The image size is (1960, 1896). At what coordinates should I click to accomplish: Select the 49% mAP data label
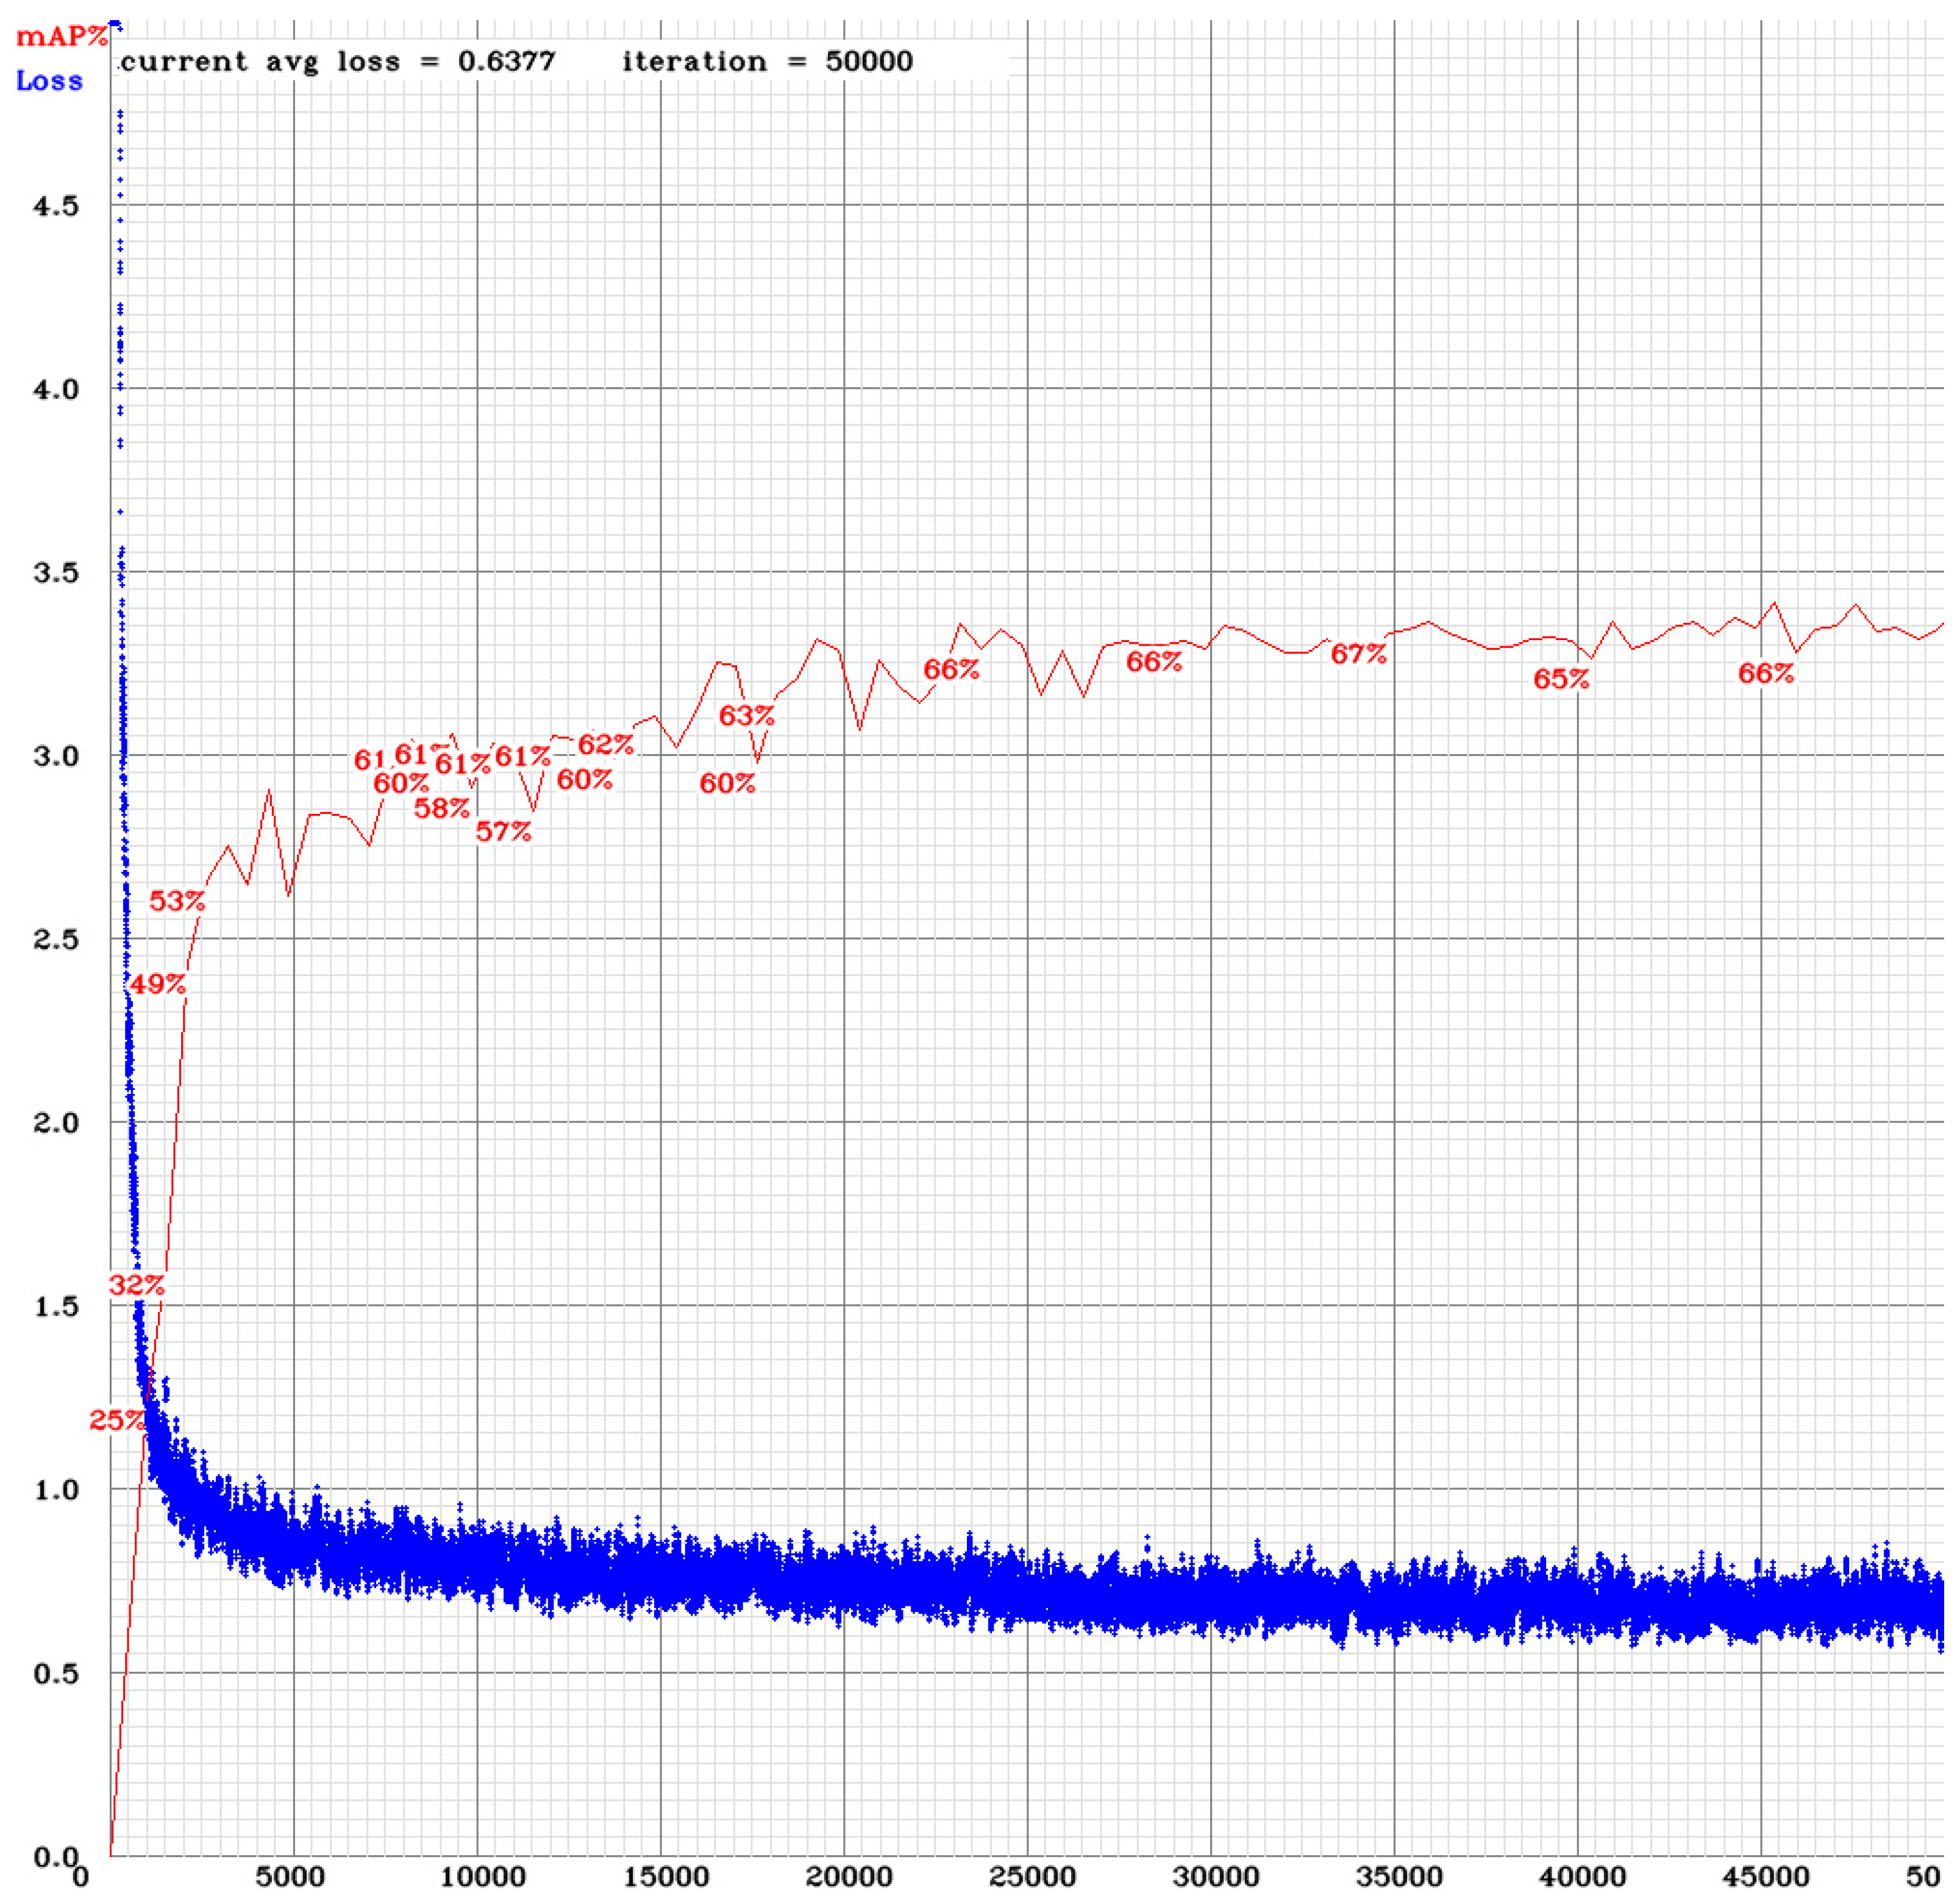158,984
